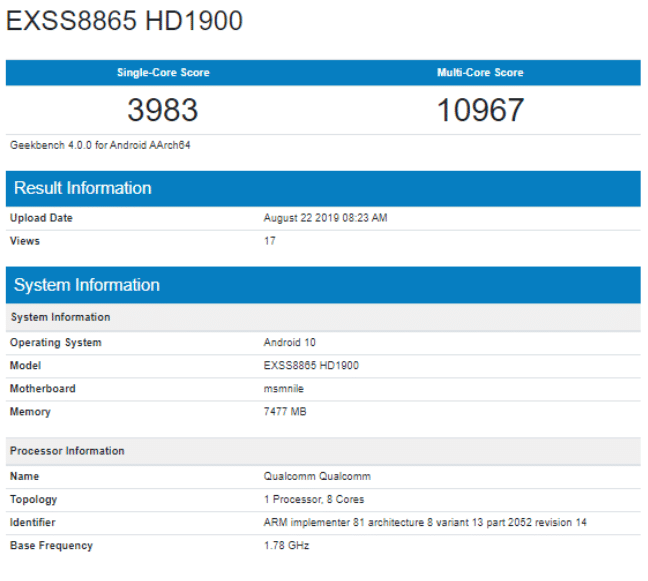
Task: Click the Single-Core Score header
Action: 163,73
